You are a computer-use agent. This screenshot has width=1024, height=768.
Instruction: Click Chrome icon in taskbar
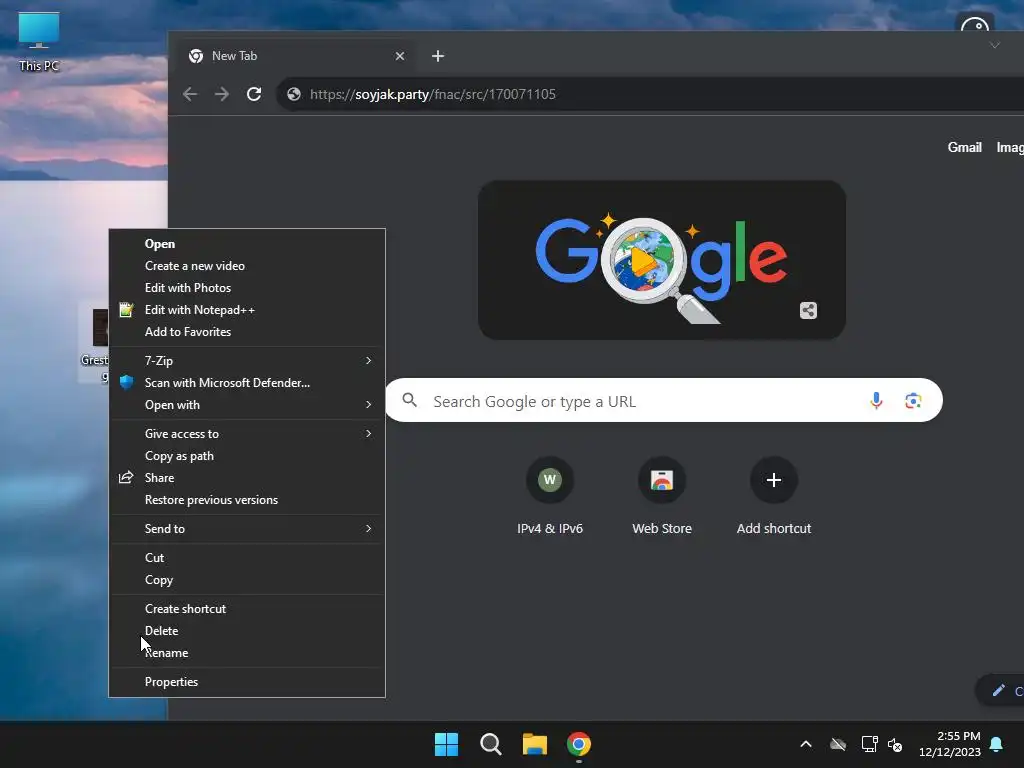point(579,744)
